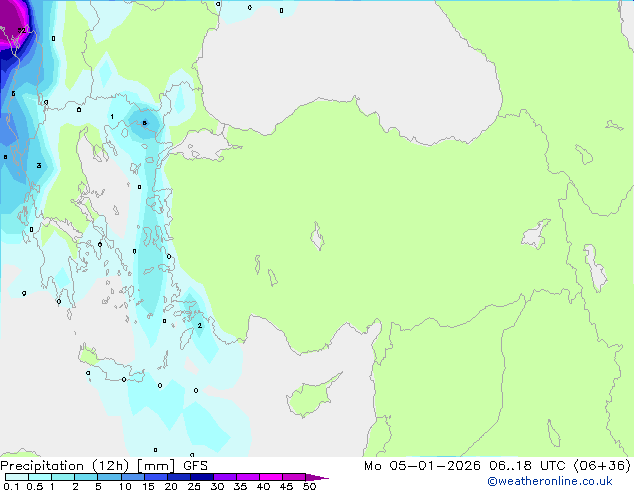Select the 0.1 mm legend color swatch
This screenshot has width=634, height=490.
17,477
